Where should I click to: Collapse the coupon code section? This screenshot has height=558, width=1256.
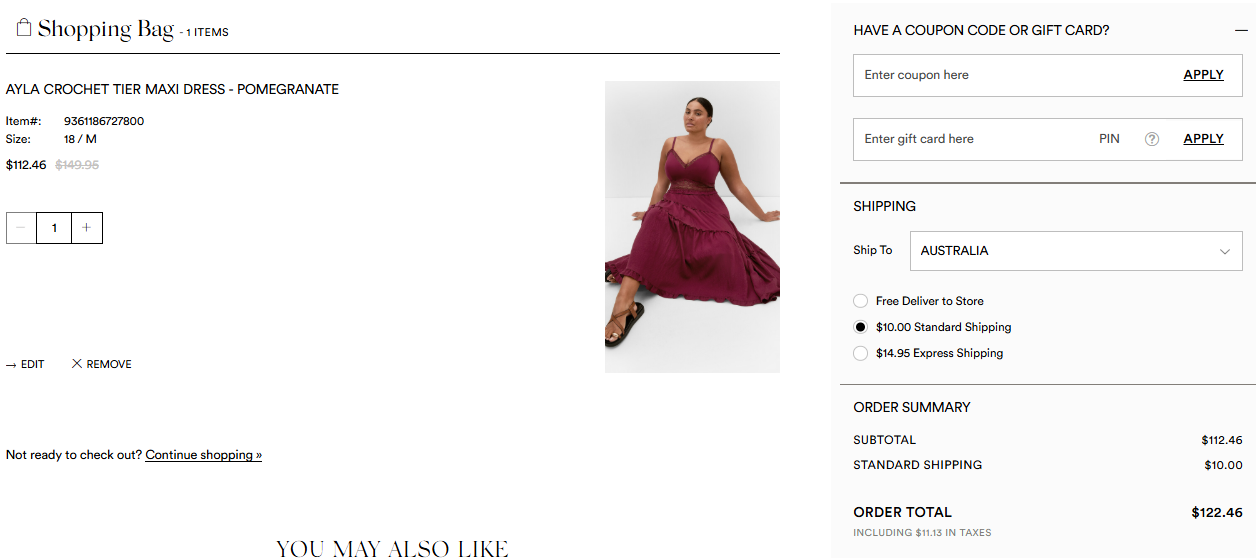click(1241, 31)
